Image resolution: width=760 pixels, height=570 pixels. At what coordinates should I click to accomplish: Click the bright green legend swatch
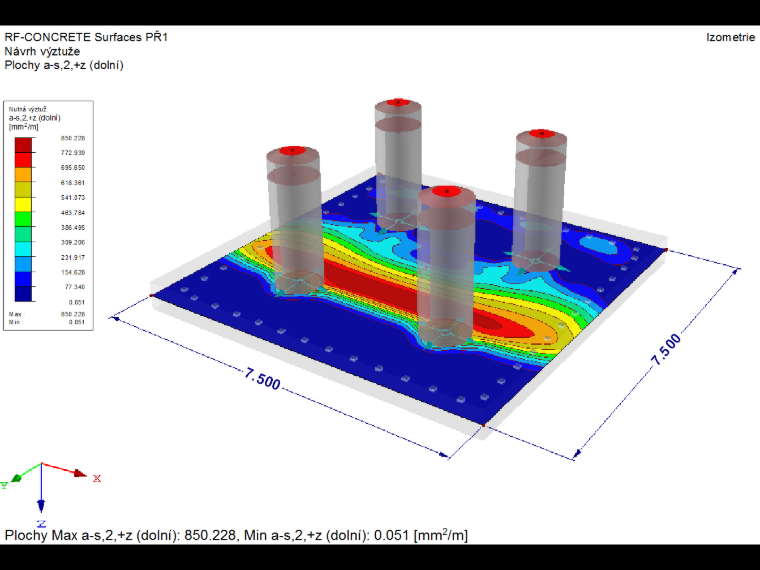[x=23, y=220]
